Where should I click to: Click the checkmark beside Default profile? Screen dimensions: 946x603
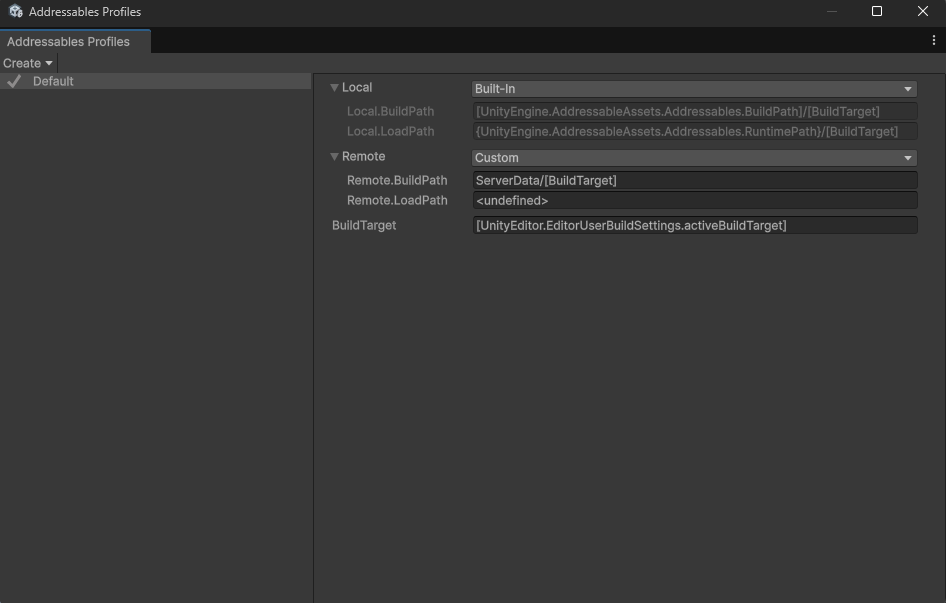[14, 81]
